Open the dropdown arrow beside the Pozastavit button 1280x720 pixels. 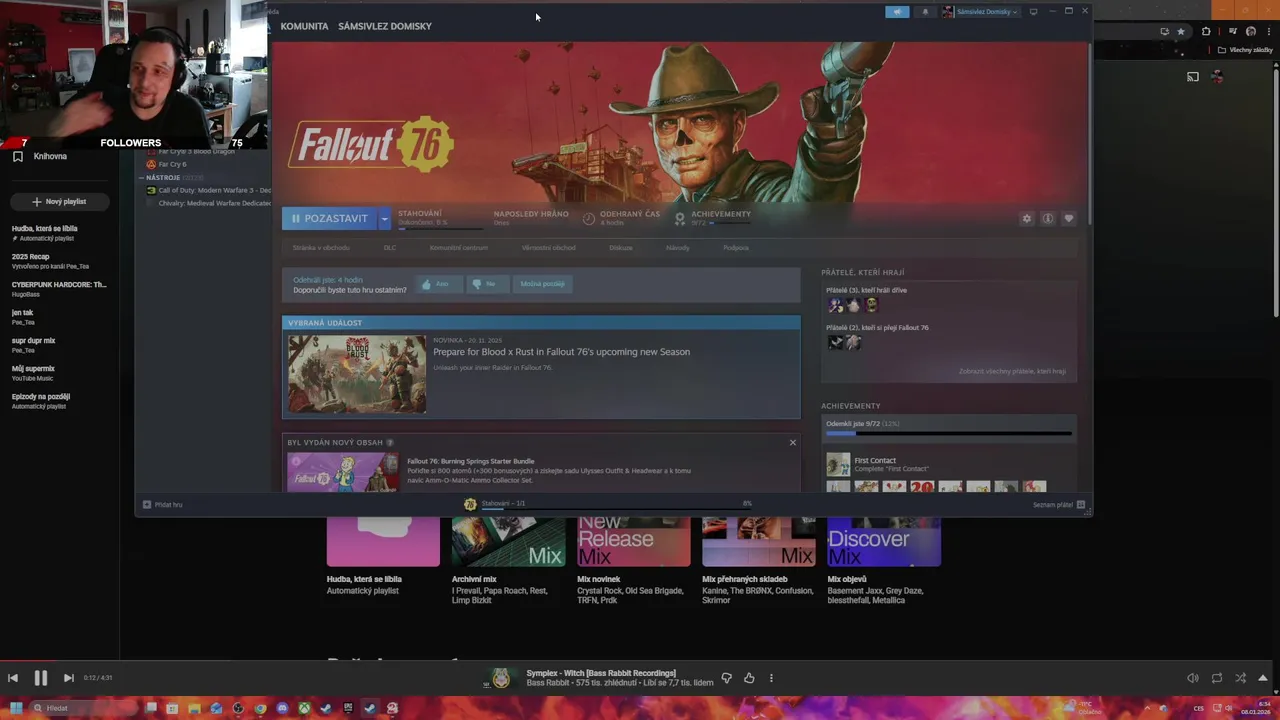(x=384, y=218)
